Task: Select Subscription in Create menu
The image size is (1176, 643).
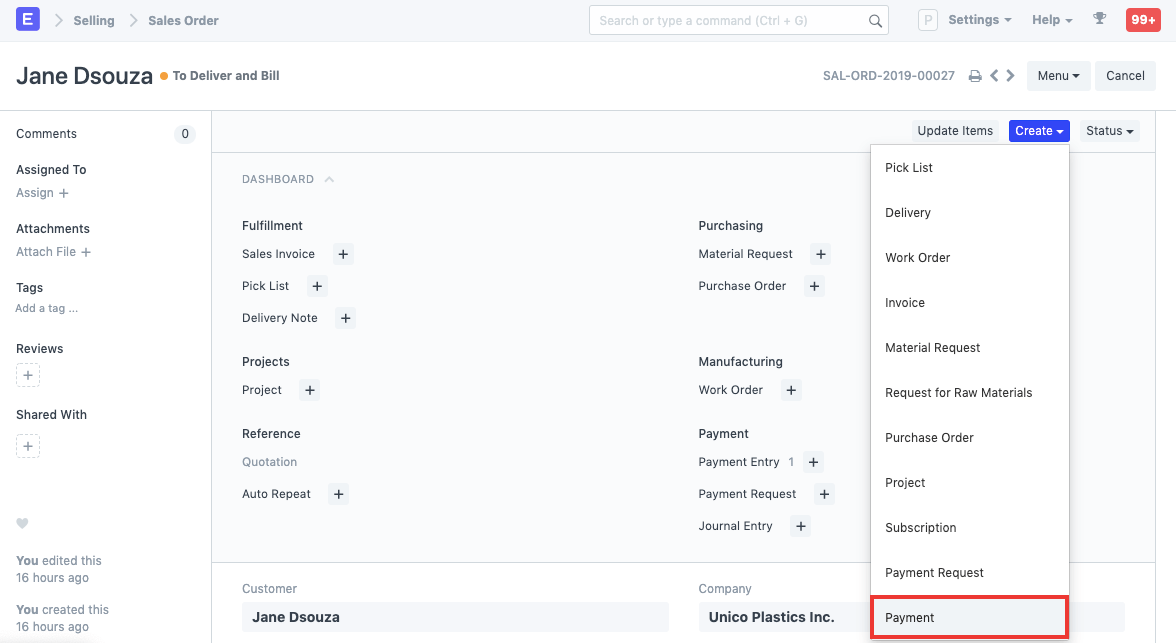Action: [970, 528]
